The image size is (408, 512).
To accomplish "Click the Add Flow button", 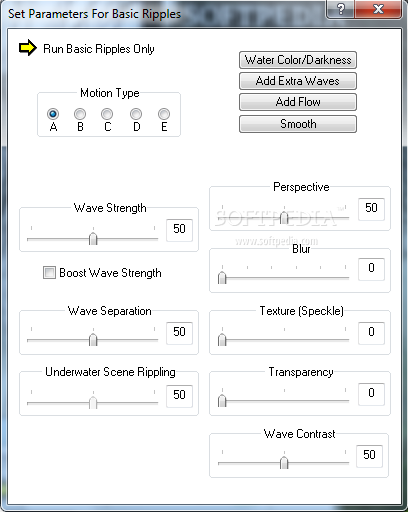I will pyautogui.click(x=298, y=102).
